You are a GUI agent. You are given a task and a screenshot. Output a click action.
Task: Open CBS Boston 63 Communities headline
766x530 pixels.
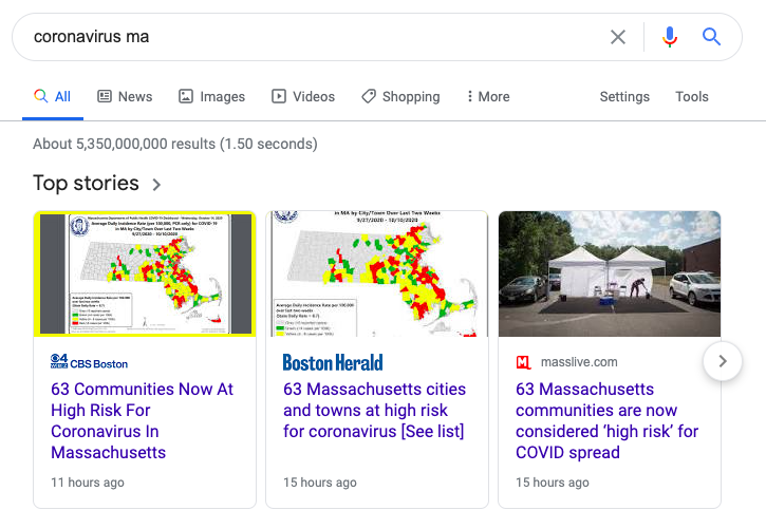pyautogui.click(x=142, y=420)
